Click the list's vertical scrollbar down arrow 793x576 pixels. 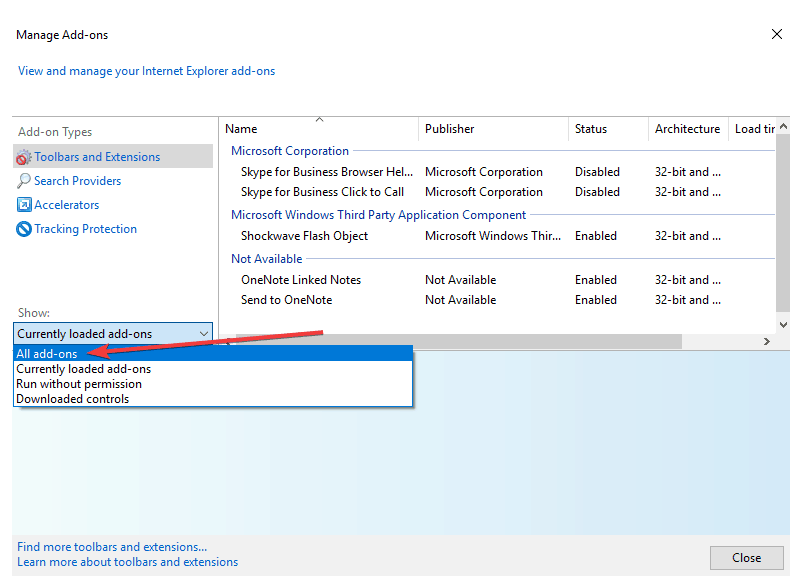pyautogui.click(x=783, y=325)
